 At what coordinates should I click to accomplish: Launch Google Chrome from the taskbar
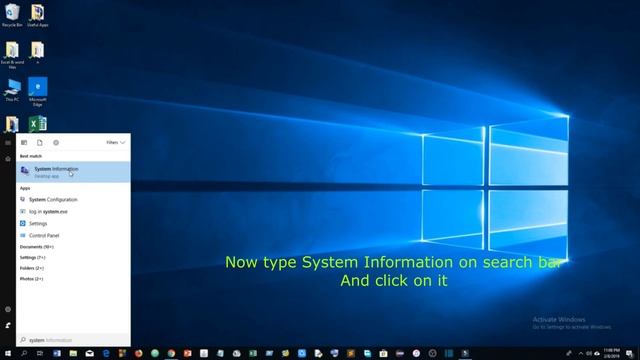coord(171,353)
